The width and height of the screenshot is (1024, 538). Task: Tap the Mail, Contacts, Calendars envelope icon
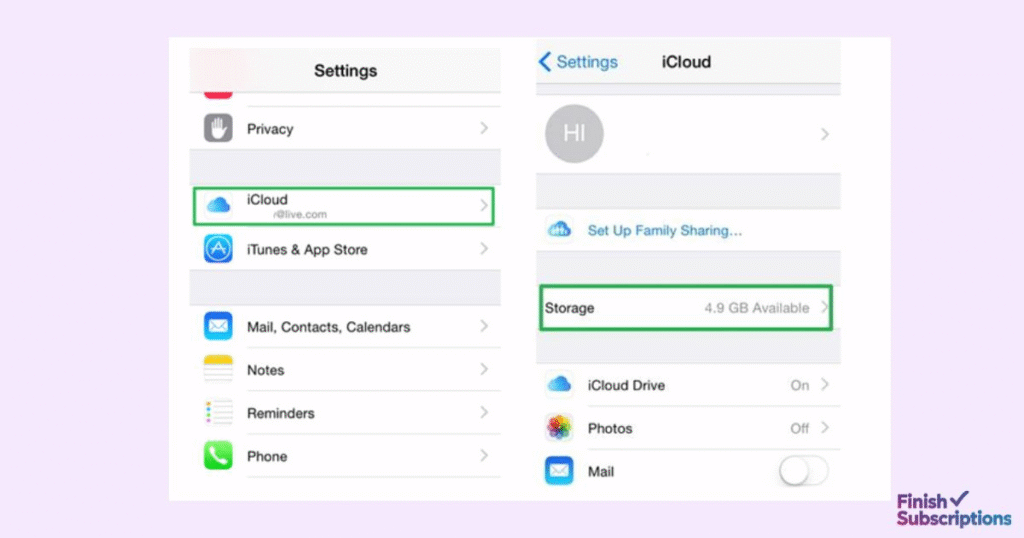click(x=218, y=326)
